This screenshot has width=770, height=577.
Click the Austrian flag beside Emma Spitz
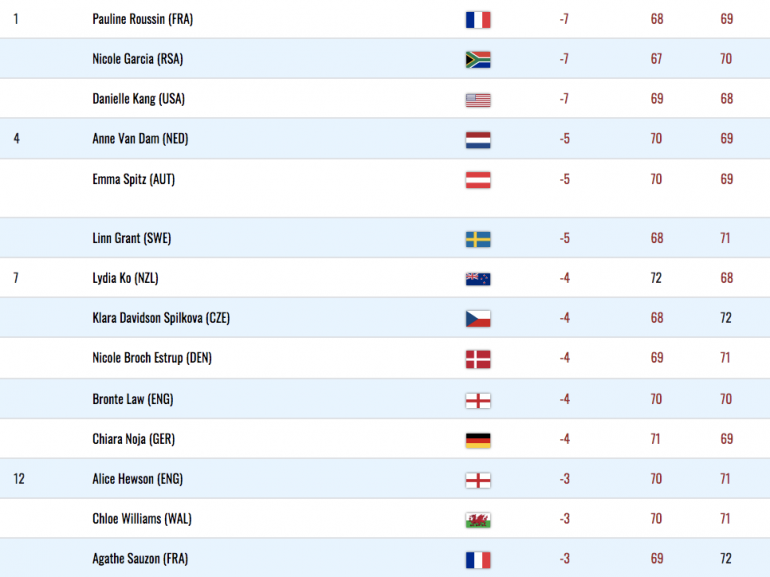point(478,180)
